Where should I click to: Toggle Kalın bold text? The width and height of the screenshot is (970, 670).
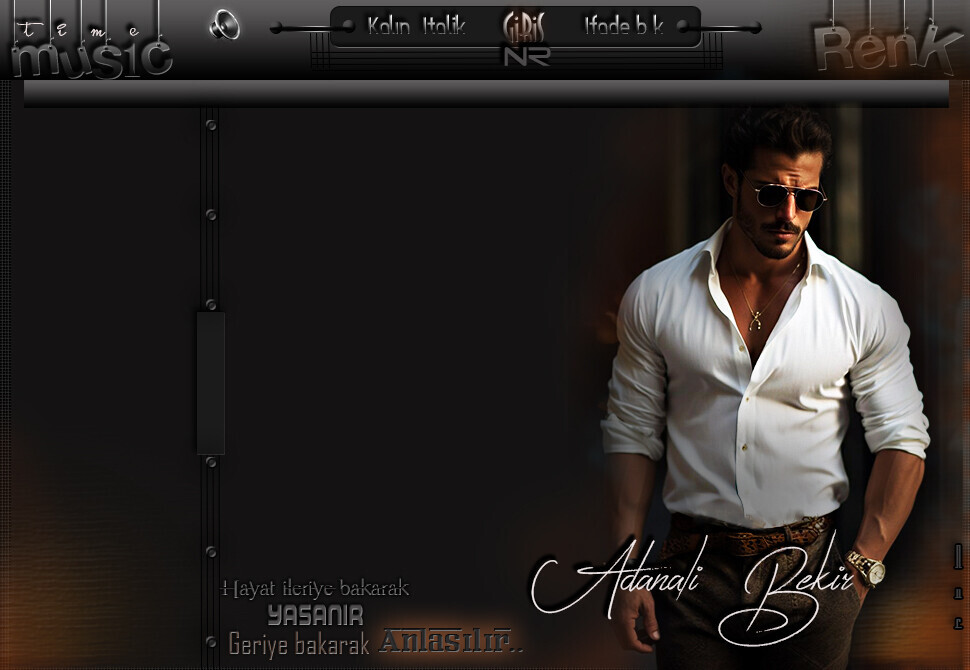(388, 26)
